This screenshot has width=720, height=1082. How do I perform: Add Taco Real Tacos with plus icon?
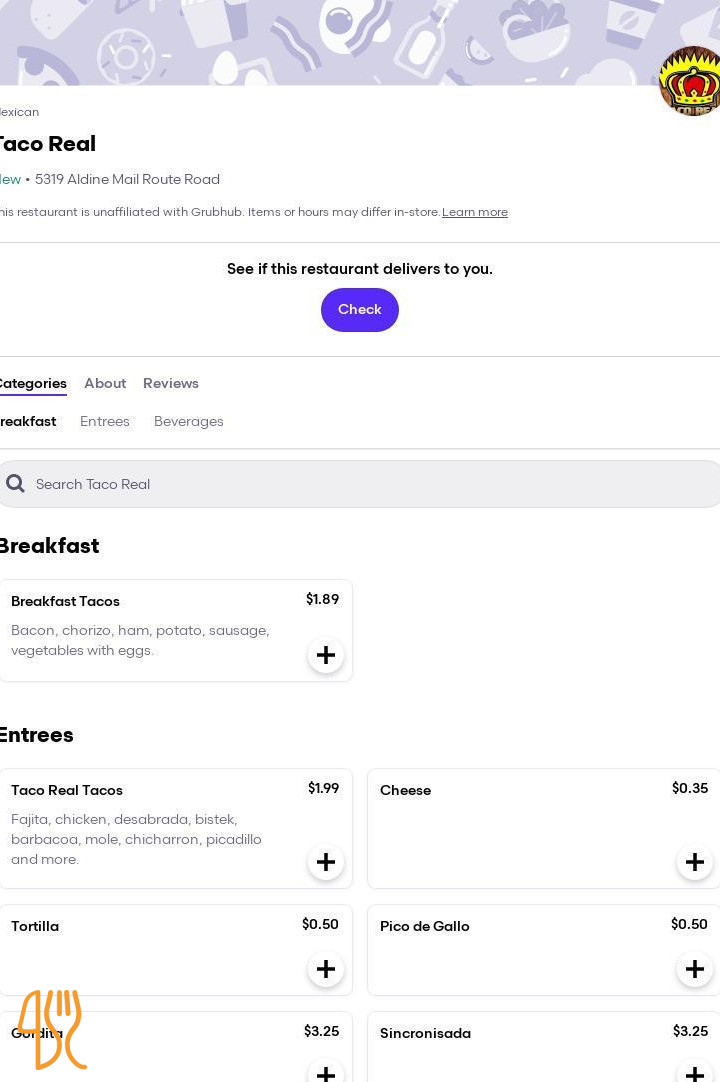click(326, 862)
